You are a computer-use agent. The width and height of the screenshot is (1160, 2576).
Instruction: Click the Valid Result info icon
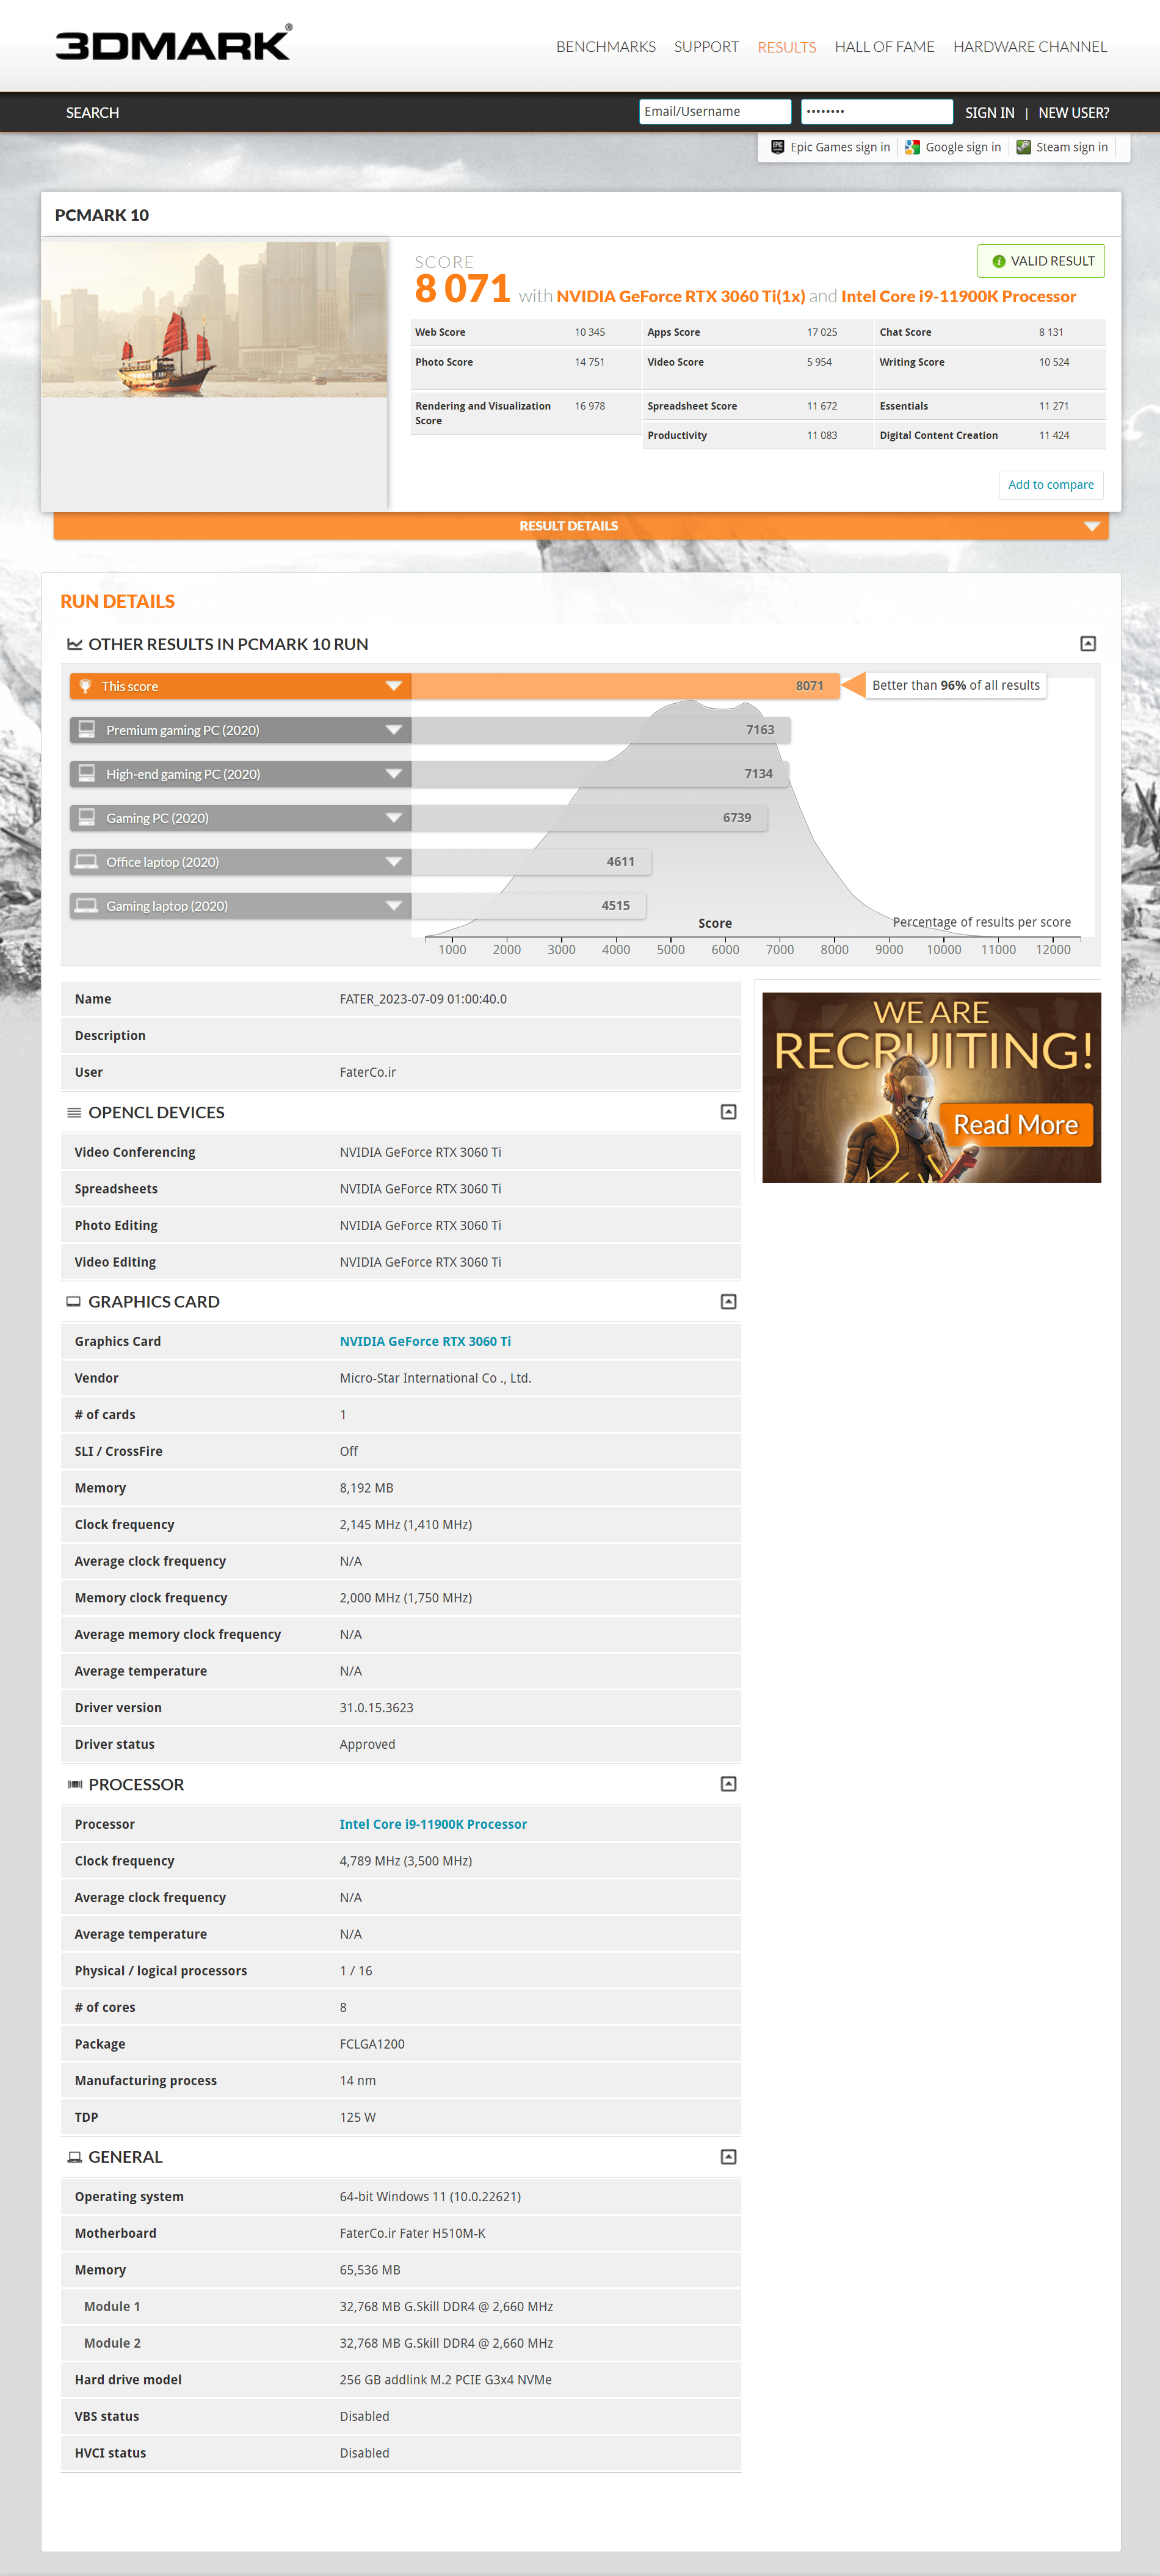[998, 261]
